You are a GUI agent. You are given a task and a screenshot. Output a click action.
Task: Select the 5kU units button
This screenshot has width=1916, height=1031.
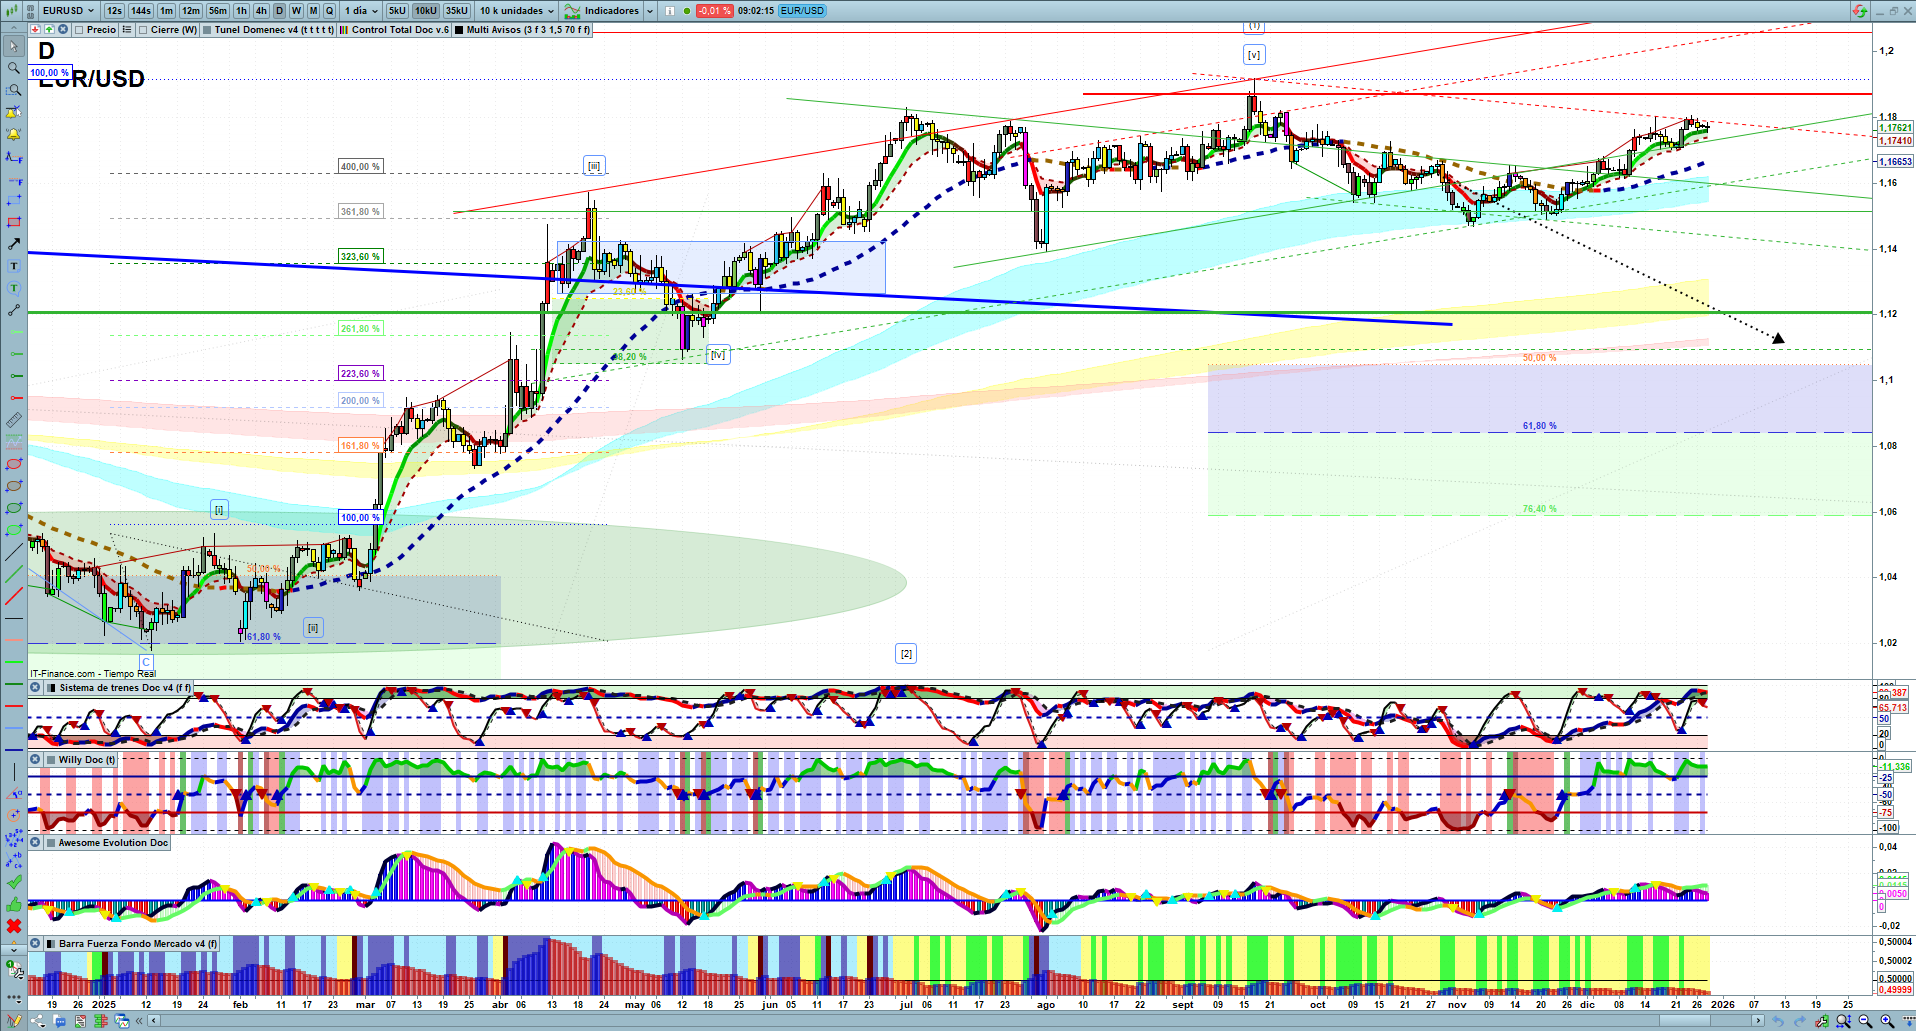tap(397, 11)
